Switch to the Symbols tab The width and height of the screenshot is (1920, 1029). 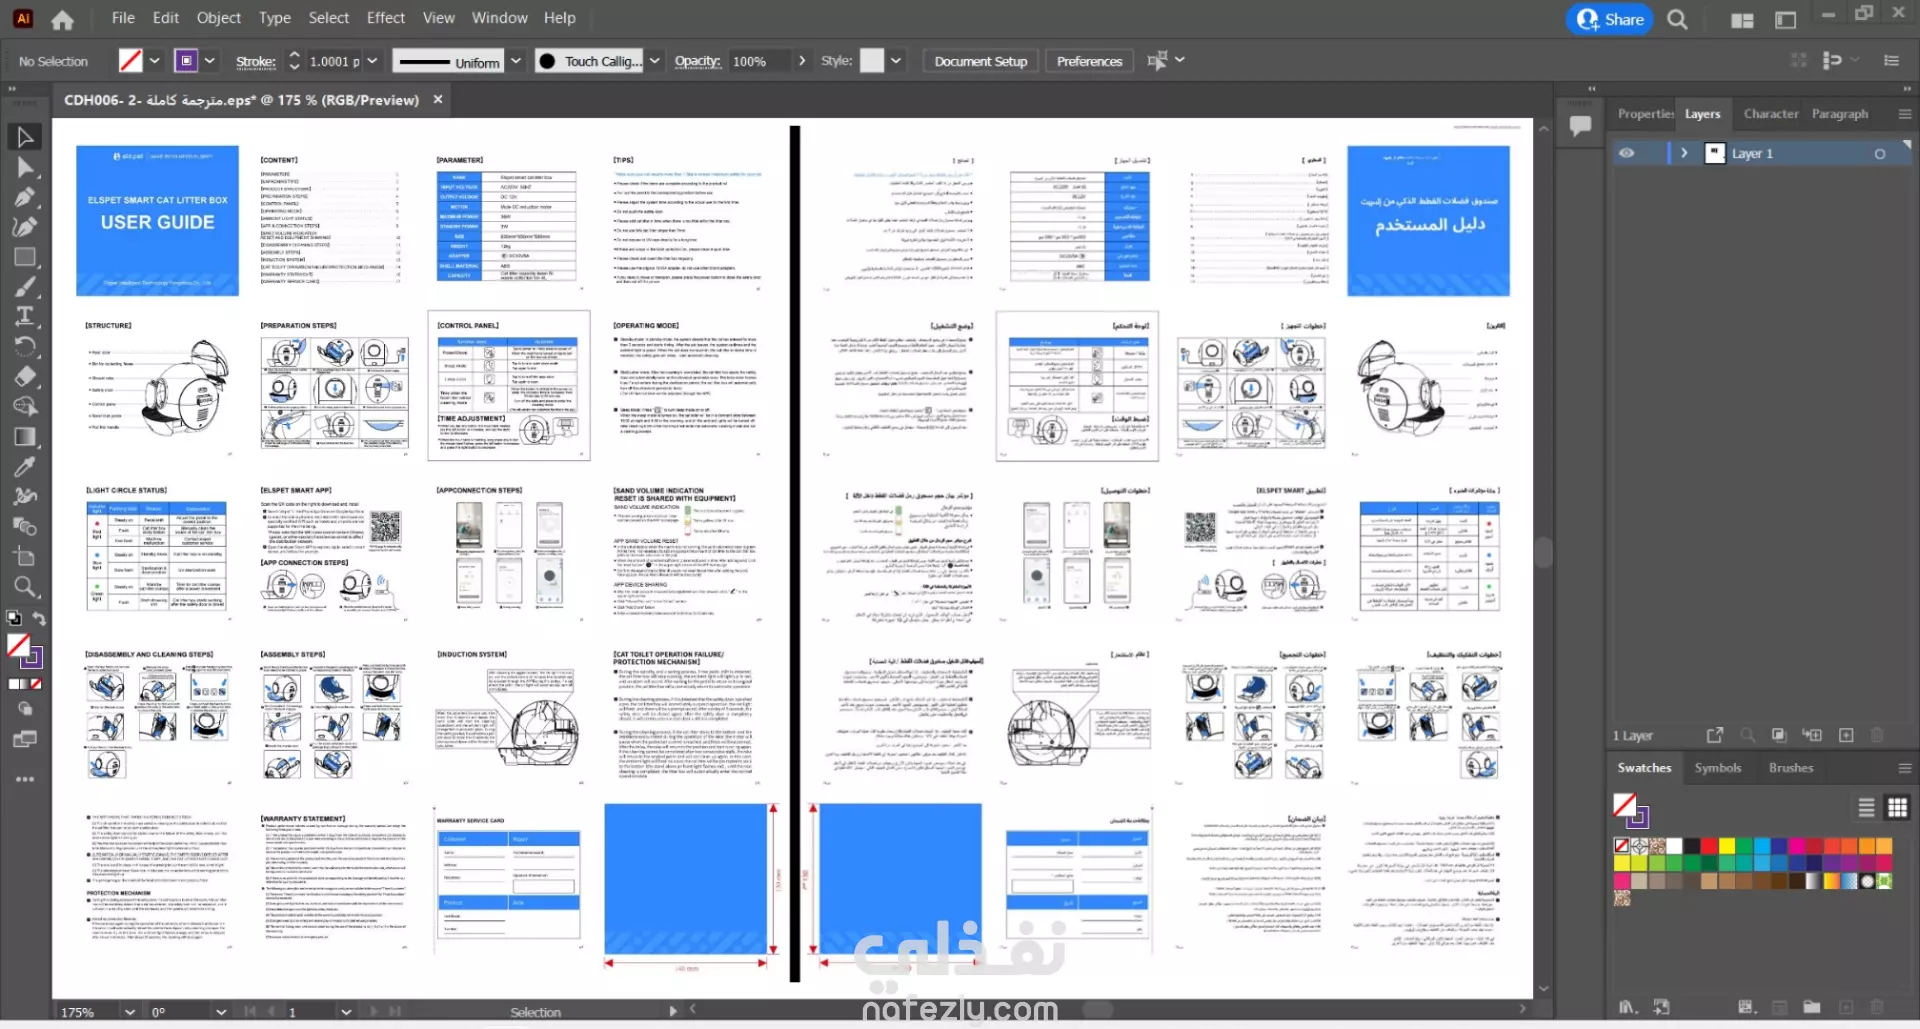[1718, 768]
